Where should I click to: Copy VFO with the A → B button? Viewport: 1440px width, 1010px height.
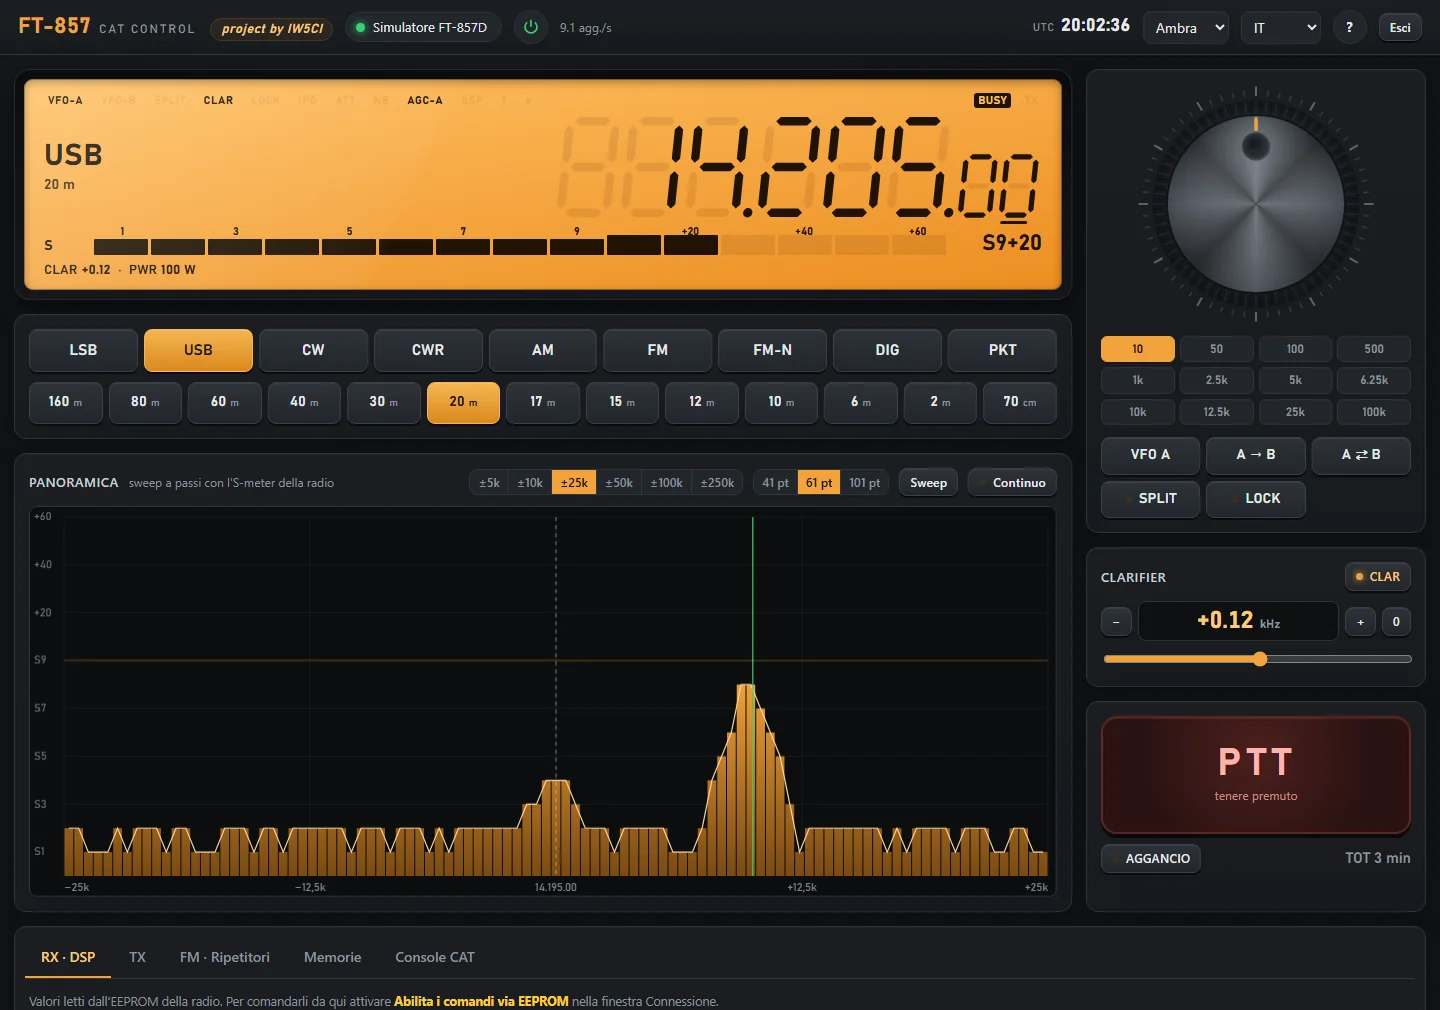pos(1256,455)
